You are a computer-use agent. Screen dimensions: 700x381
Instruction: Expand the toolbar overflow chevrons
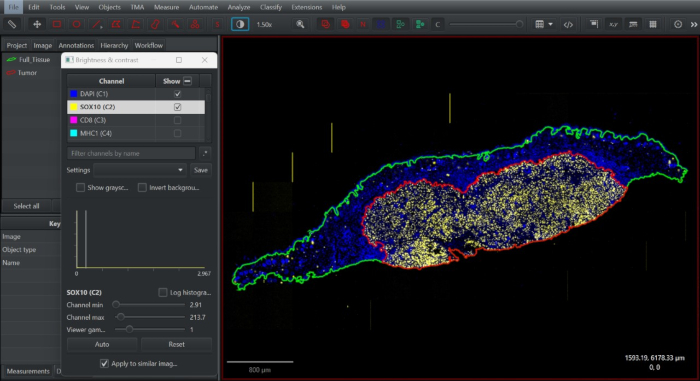tap(694, 25)
